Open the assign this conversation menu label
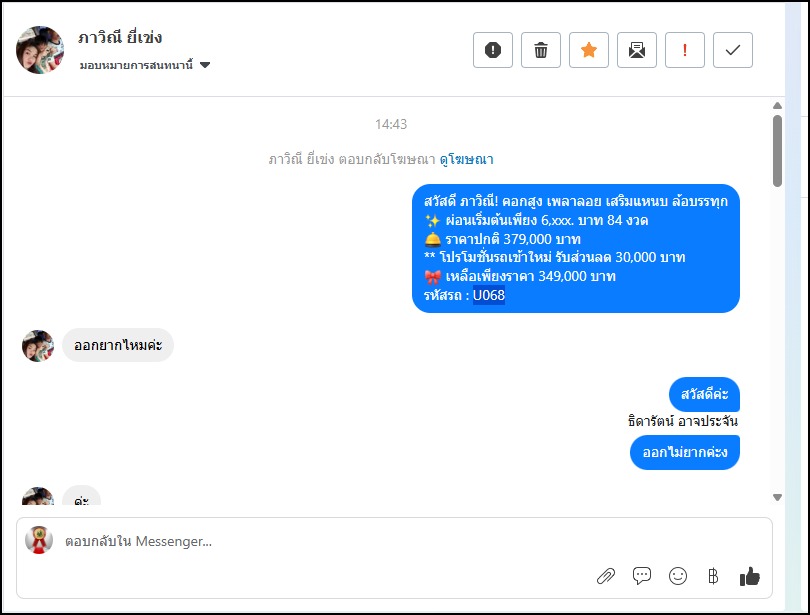 click(136, 65)
